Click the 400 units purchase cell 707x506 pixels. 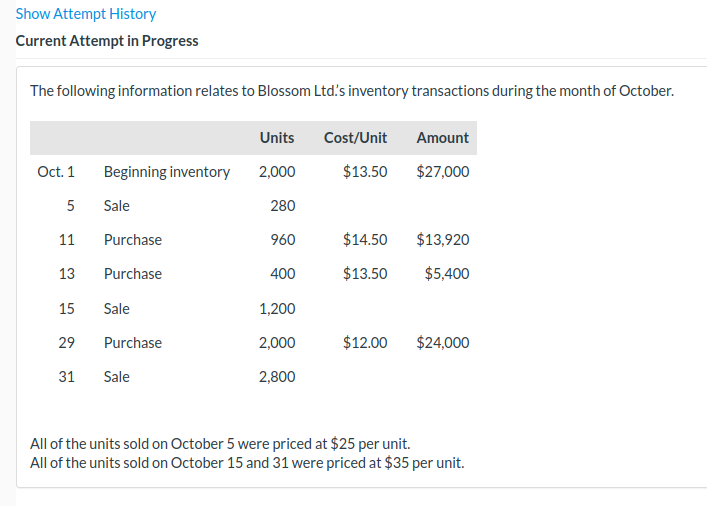pyautogui.click(x=283, y=274)
